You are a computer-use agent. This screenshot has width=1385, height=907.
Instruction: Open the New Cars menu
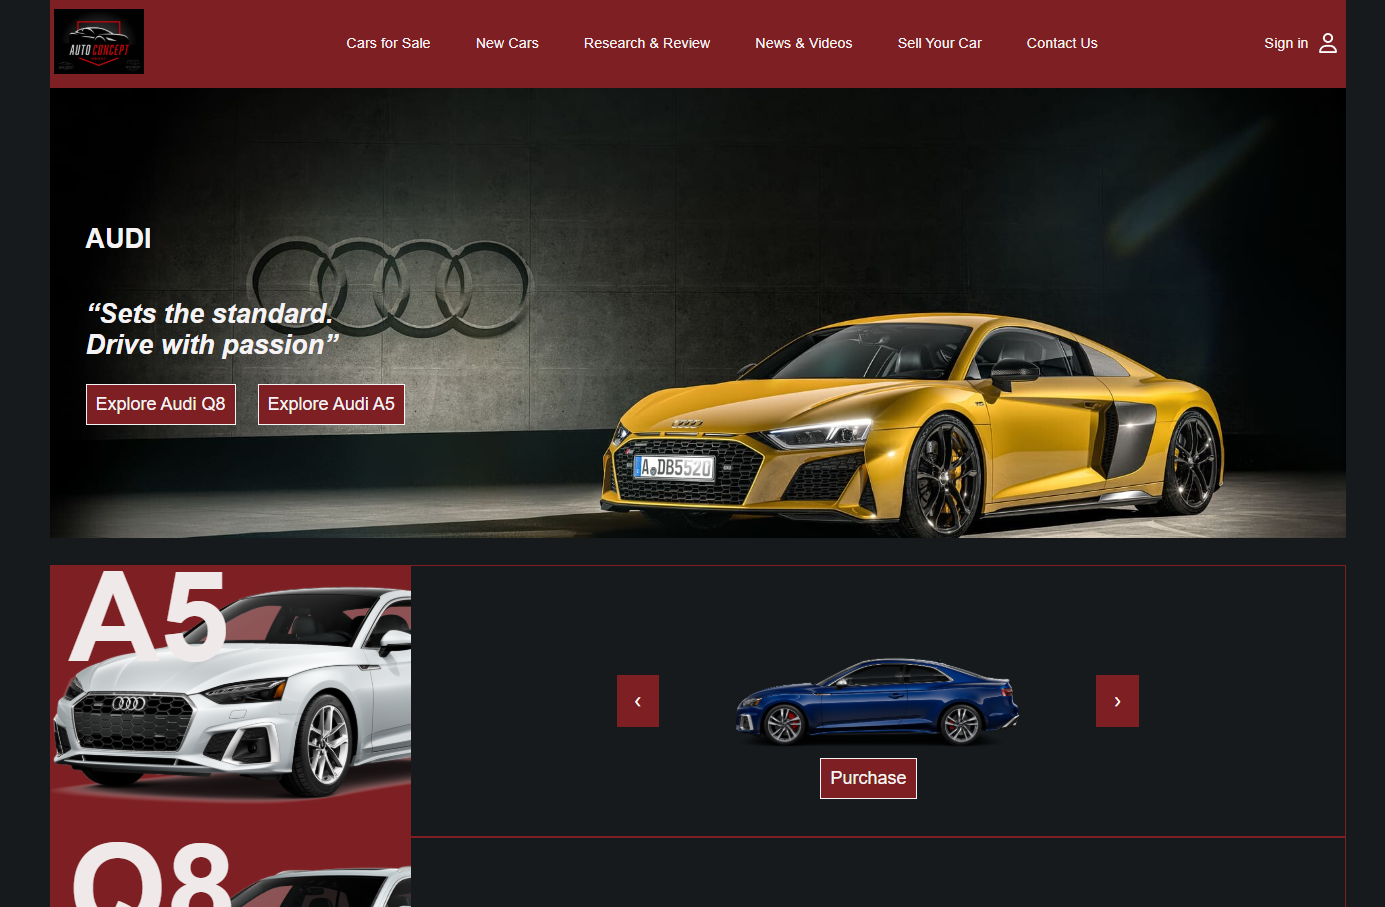(x=507, y=43)
